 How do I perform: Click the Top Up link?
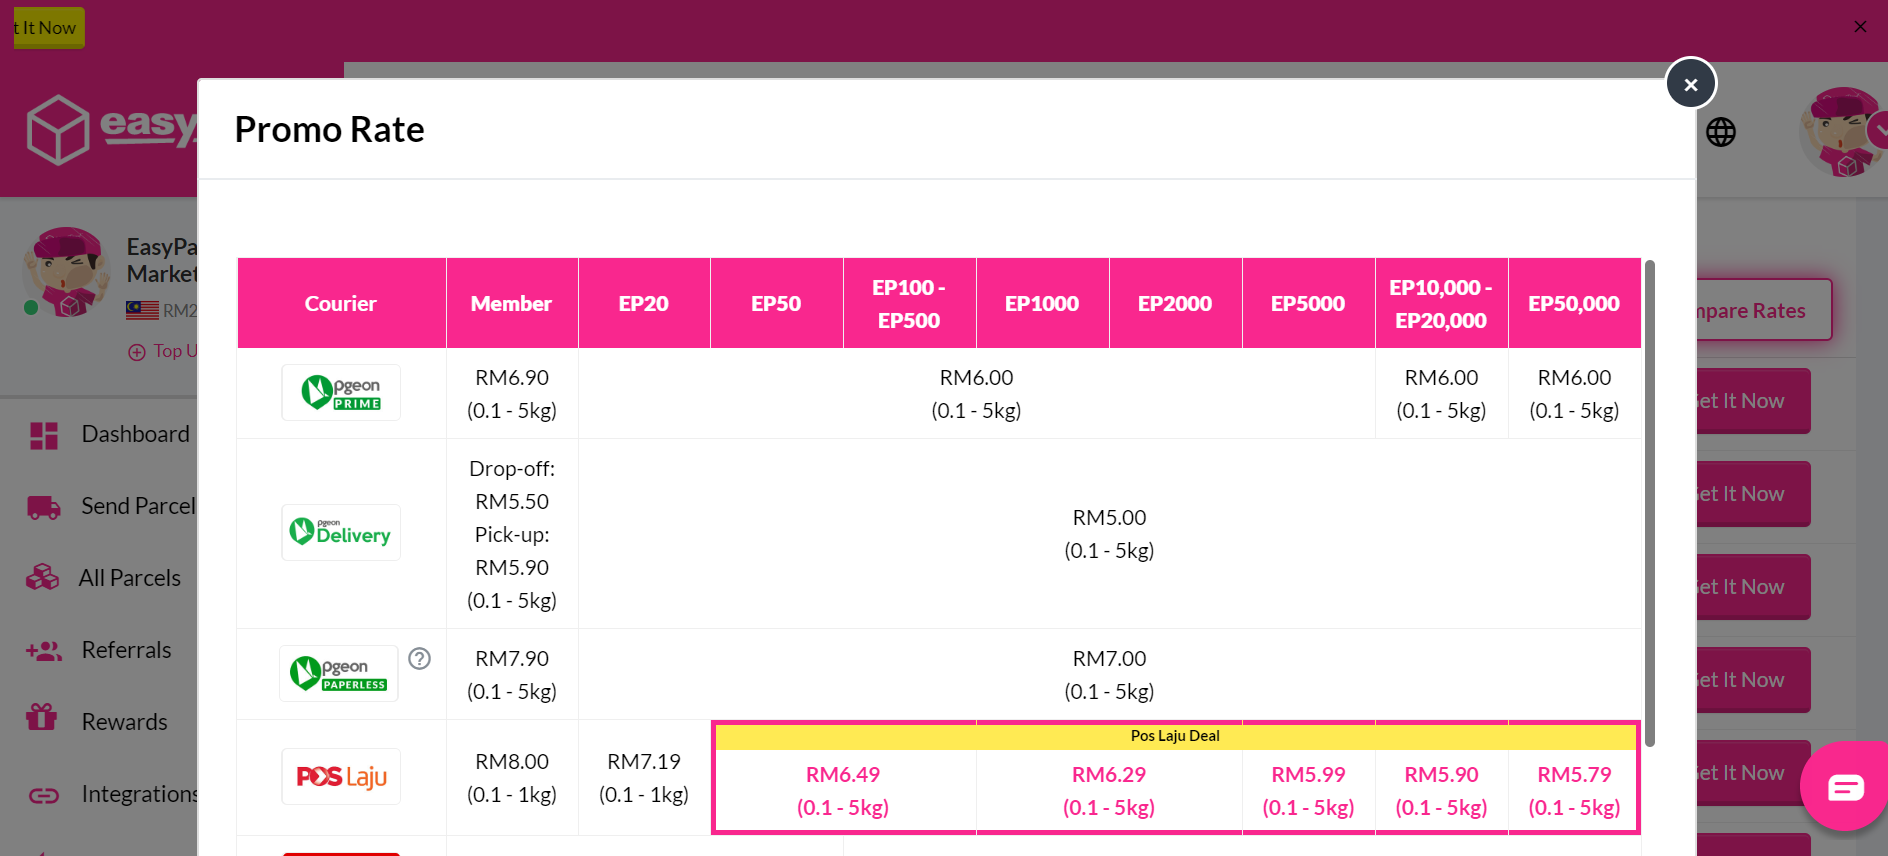[x=175, y=351]
